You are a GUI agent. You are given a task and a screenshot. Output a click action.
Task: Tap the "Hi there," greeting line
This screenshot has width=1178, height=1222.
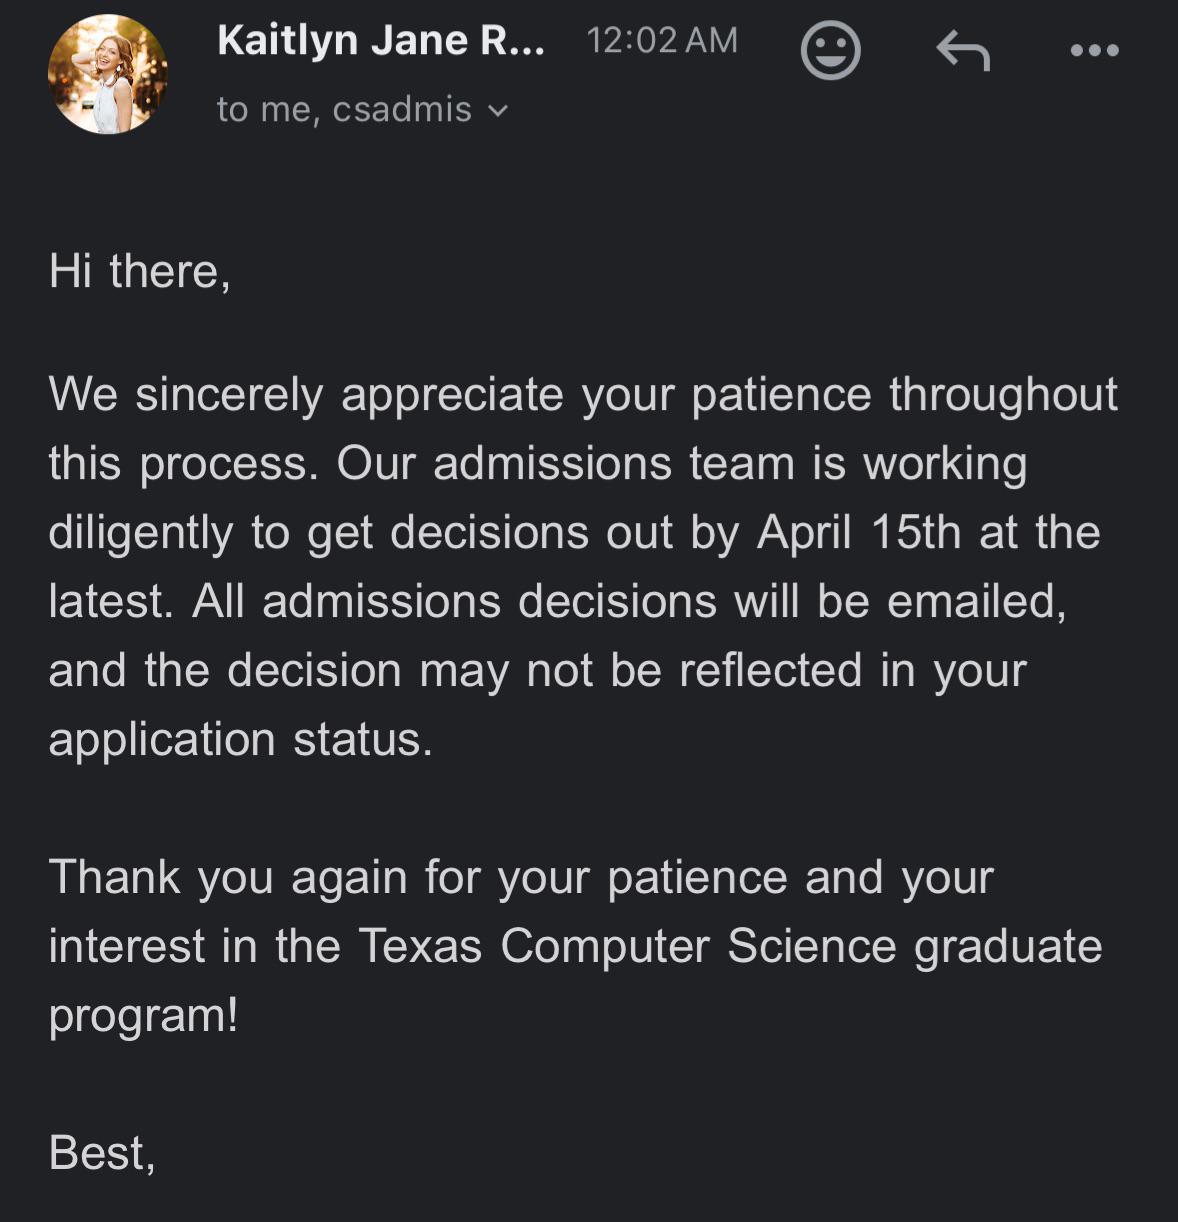coord(140,272)
